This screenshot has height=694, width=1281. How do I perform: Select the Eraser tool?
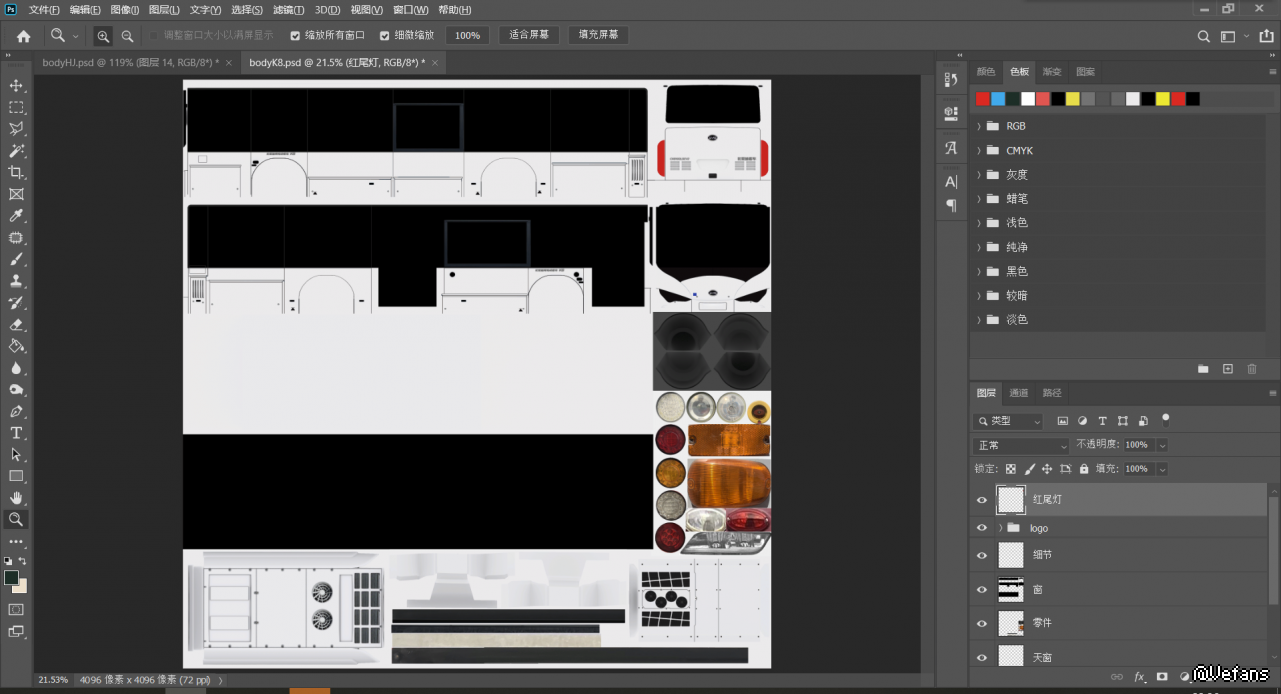[x=16, y=324]
